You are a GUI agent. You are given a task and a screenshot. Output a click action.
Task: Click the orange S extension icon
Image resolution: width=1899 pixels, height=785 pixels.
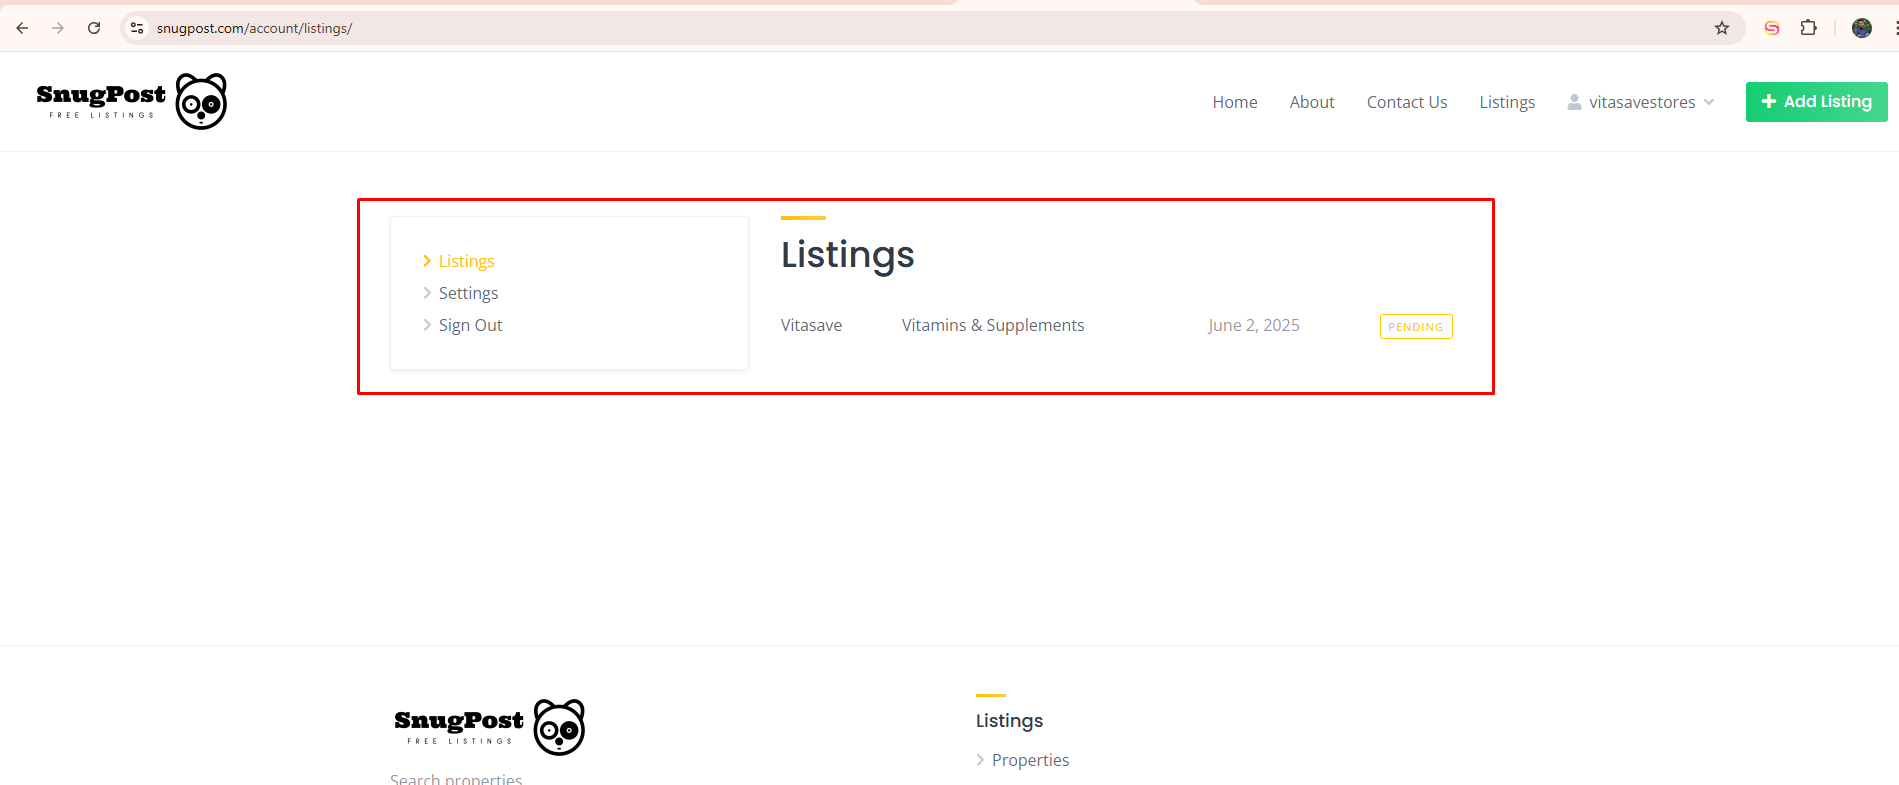click(x=1771, y=28)
